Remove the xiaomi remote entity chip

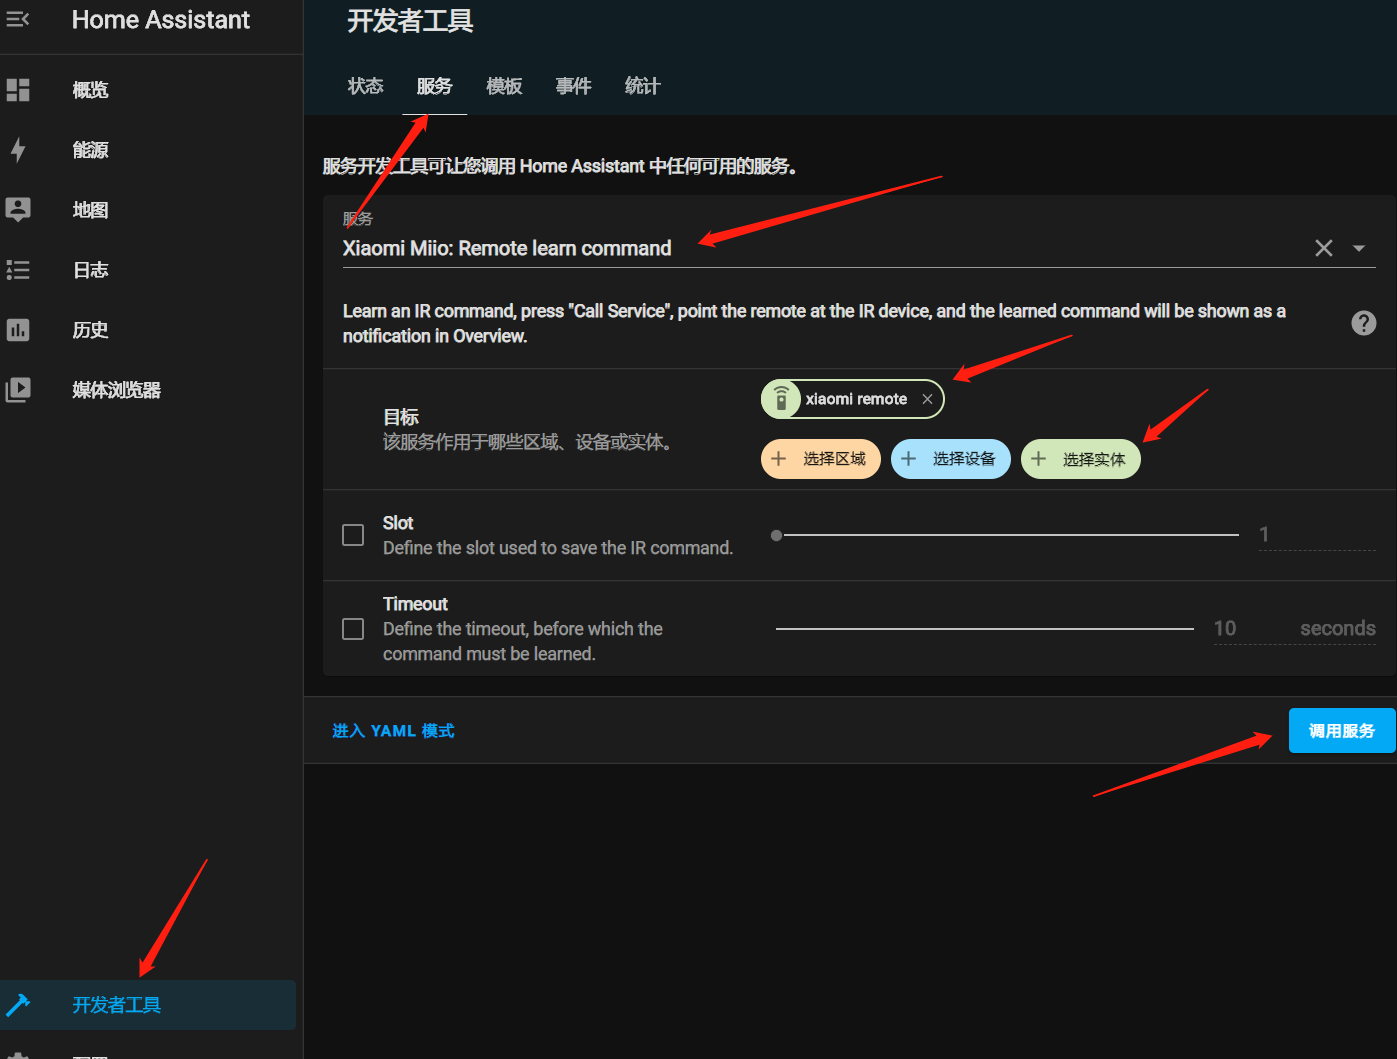pos(927,399)
